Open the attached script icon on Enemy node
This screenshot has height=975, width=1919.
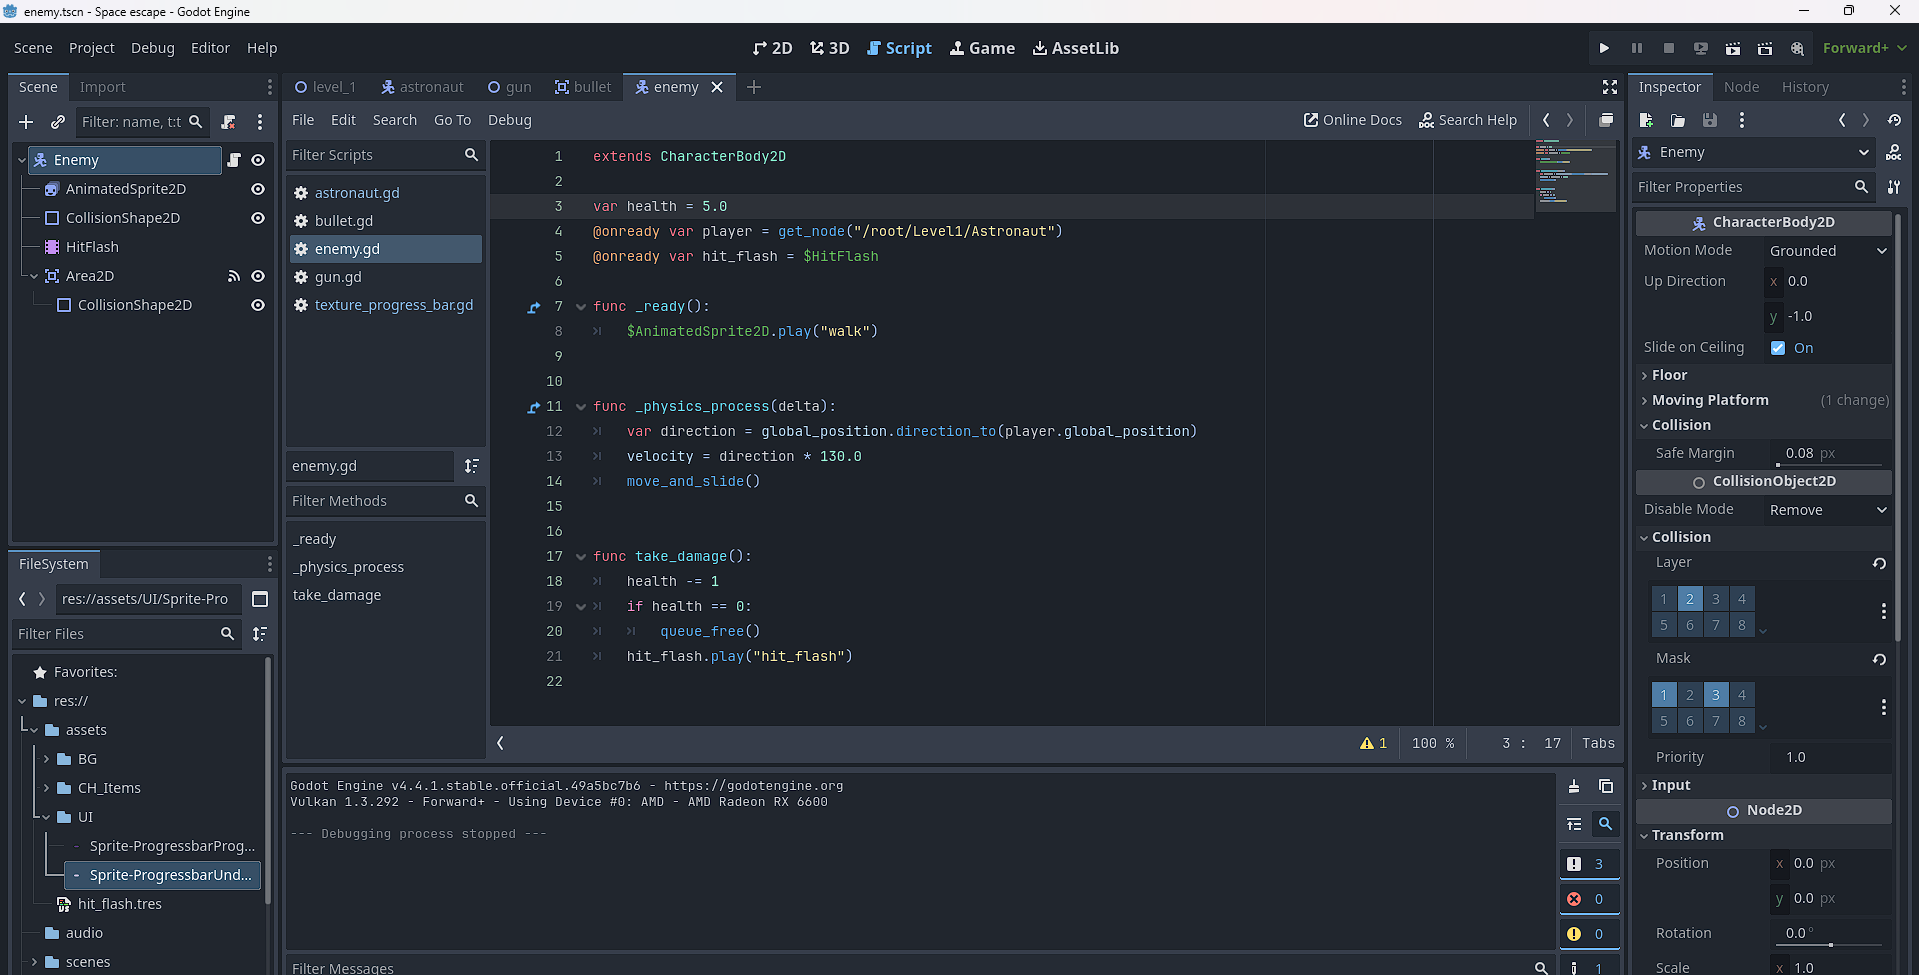pos(234,160)
